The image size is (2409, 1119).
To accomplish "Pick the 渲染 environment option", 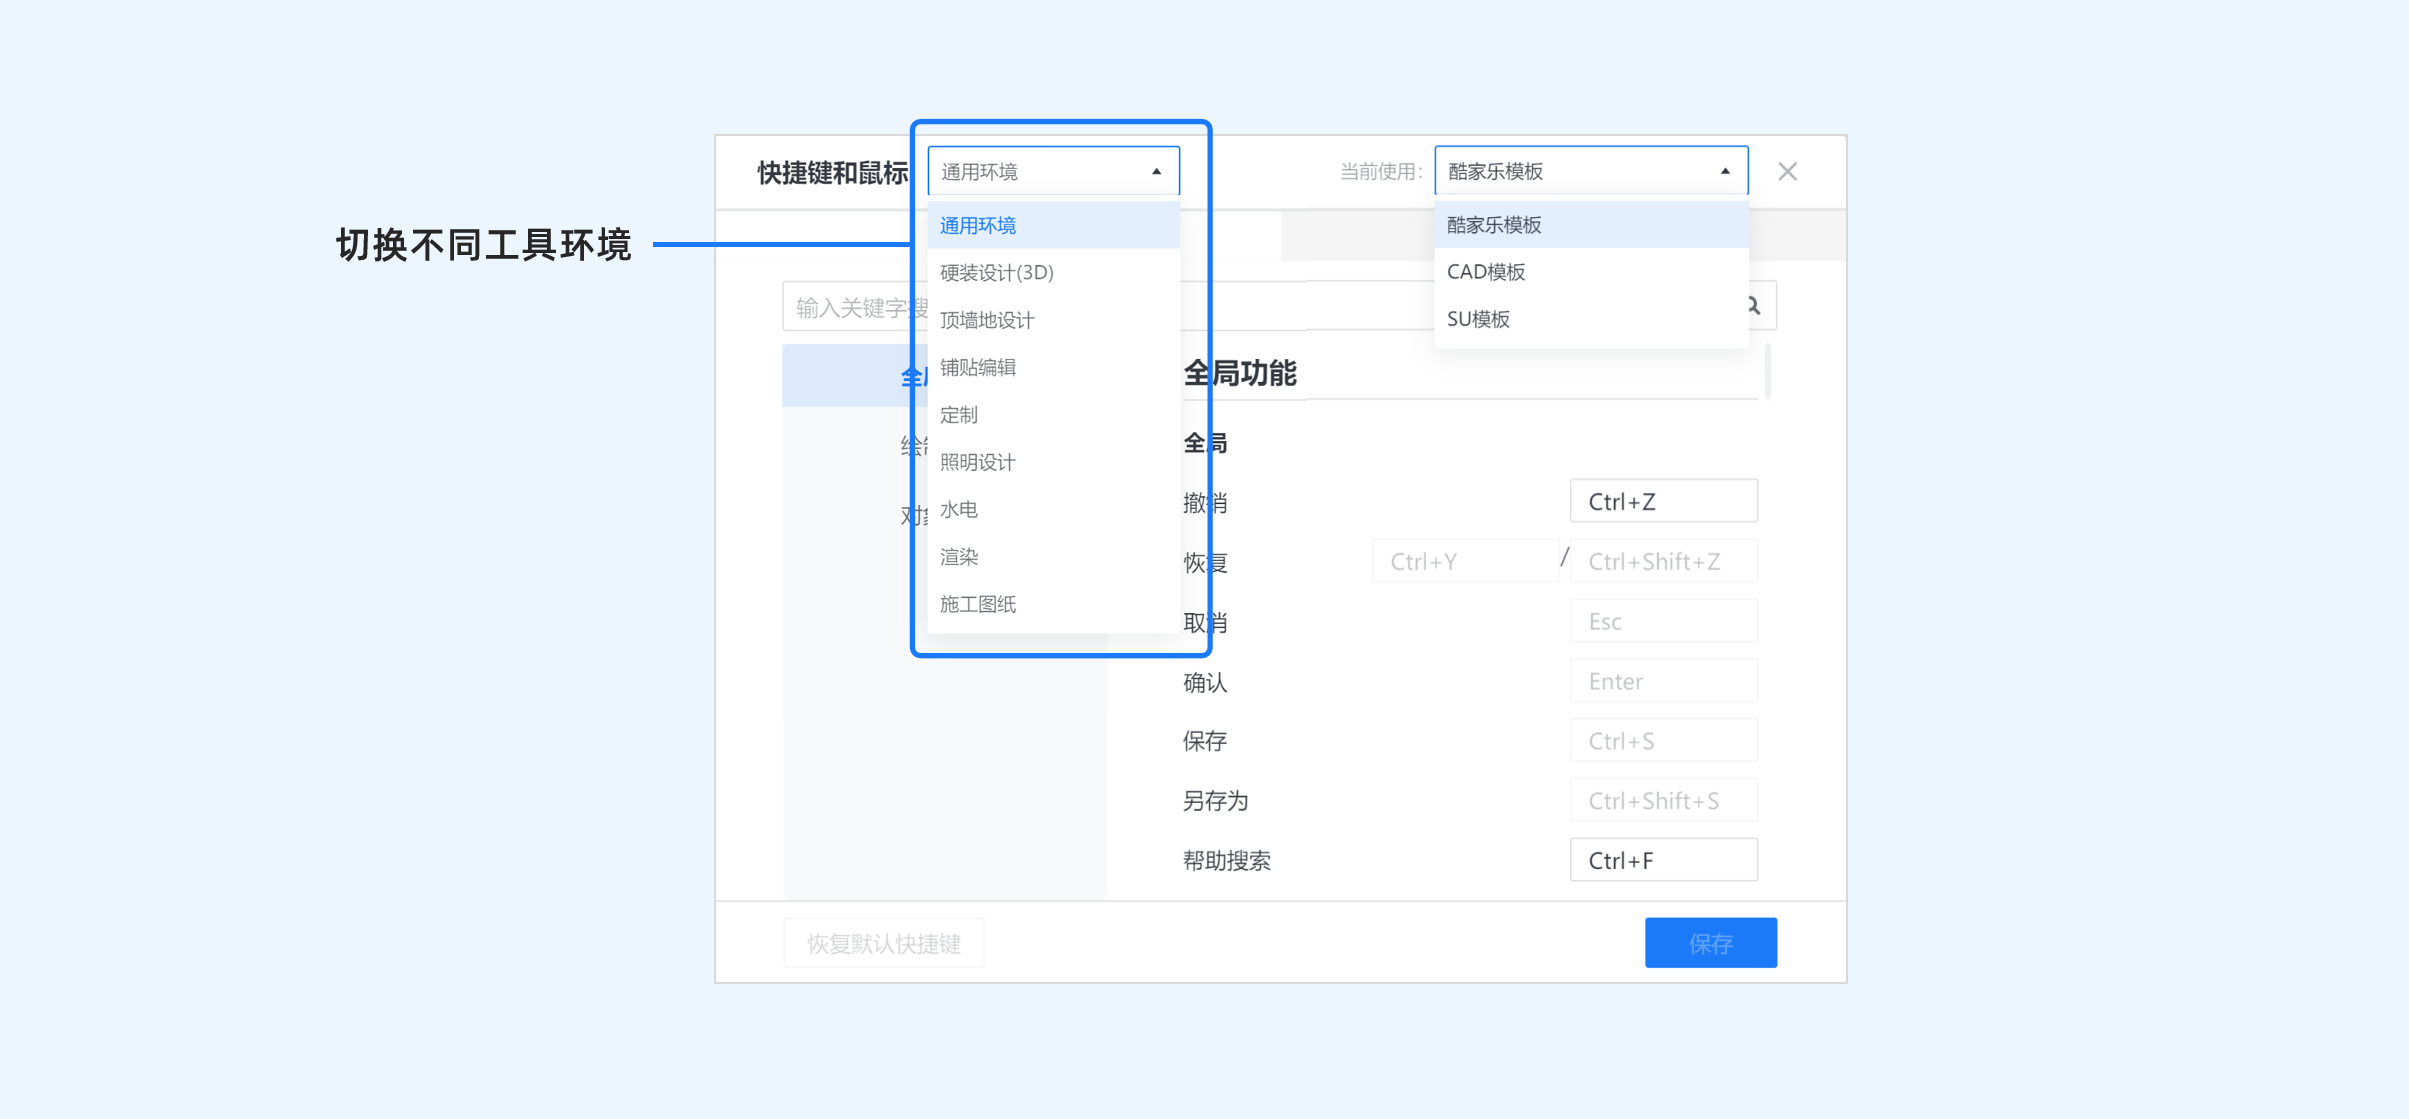I will point(959,557).
